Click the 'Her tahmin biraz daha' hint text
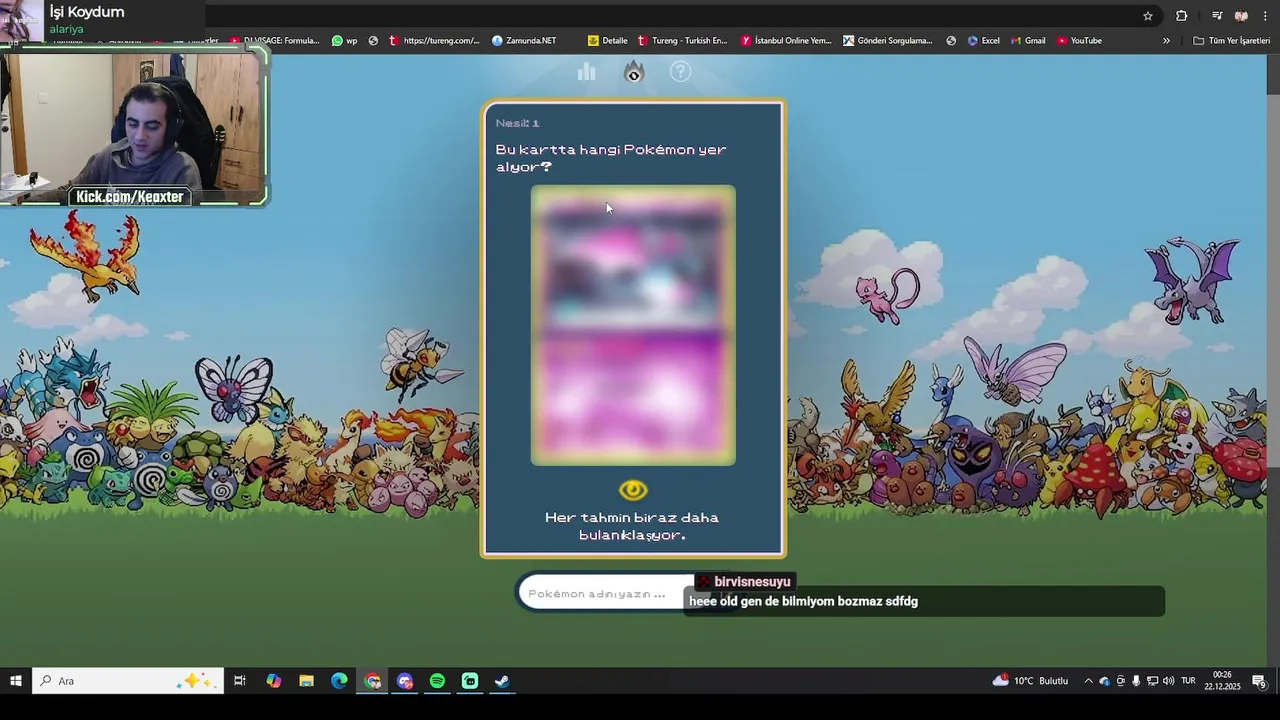Viewport: 1280px width, 720px height. 632,526
